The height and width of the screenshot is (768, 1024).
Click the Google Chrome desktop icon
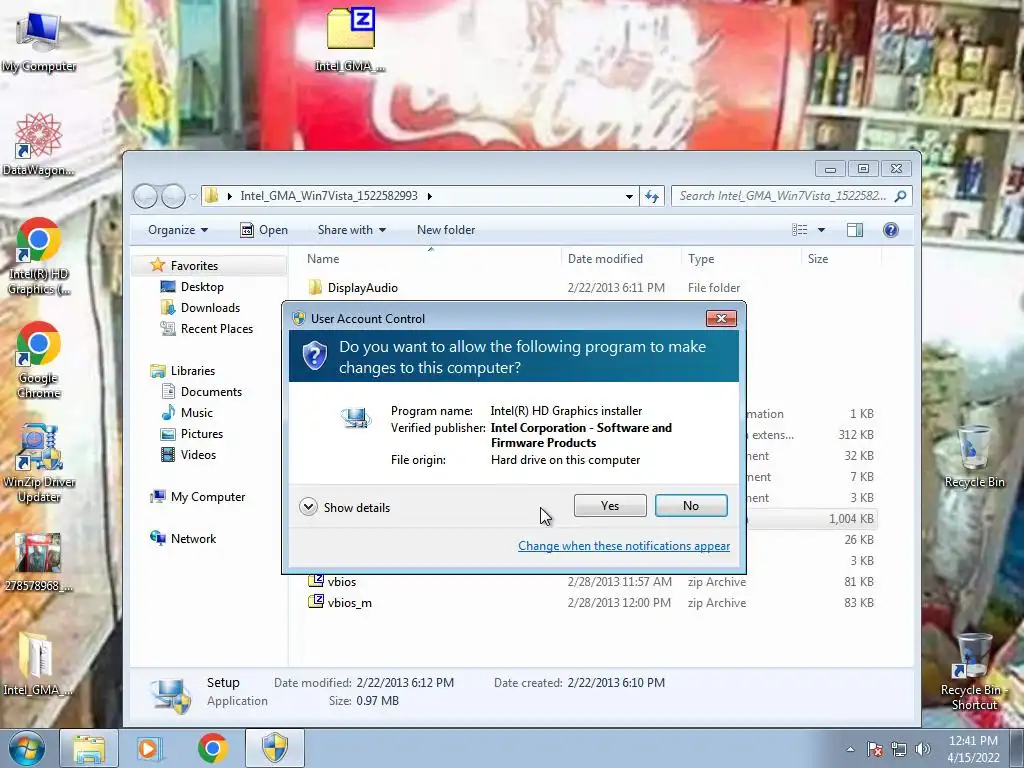point(39,360)
